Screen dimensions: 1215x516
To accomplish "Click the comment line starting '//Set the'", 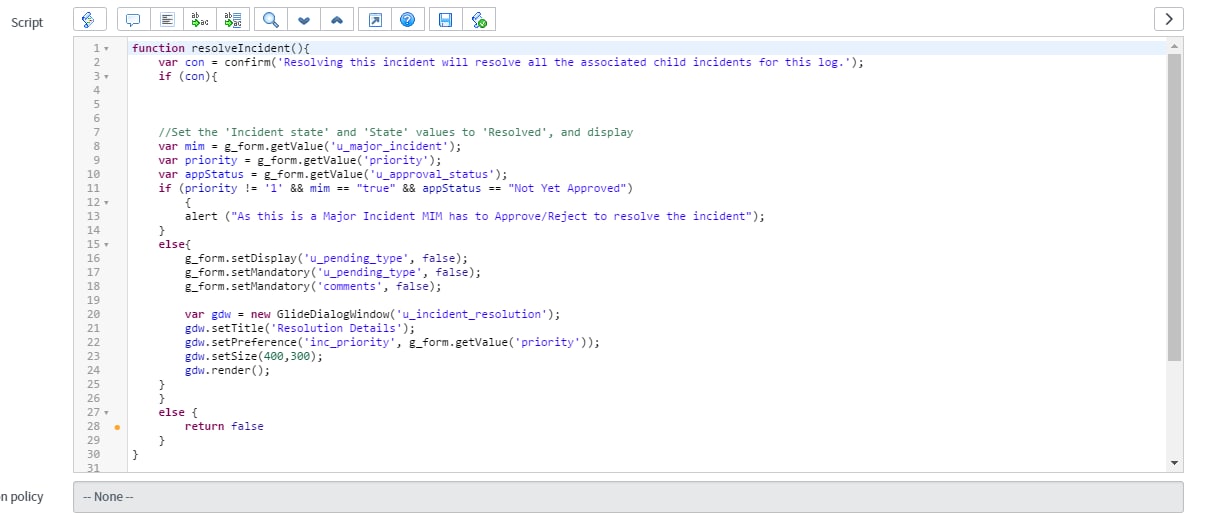I will (396, 132).
